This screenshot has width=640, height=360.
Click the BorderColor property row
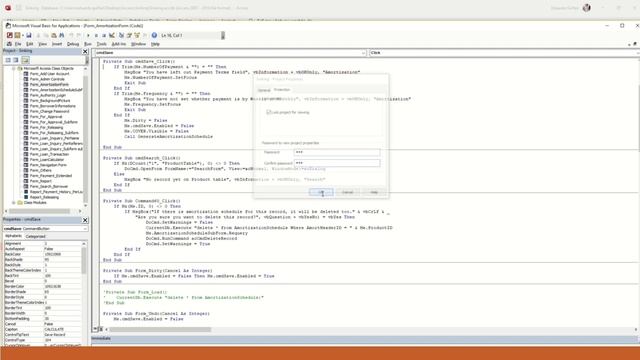click(43, 287)
